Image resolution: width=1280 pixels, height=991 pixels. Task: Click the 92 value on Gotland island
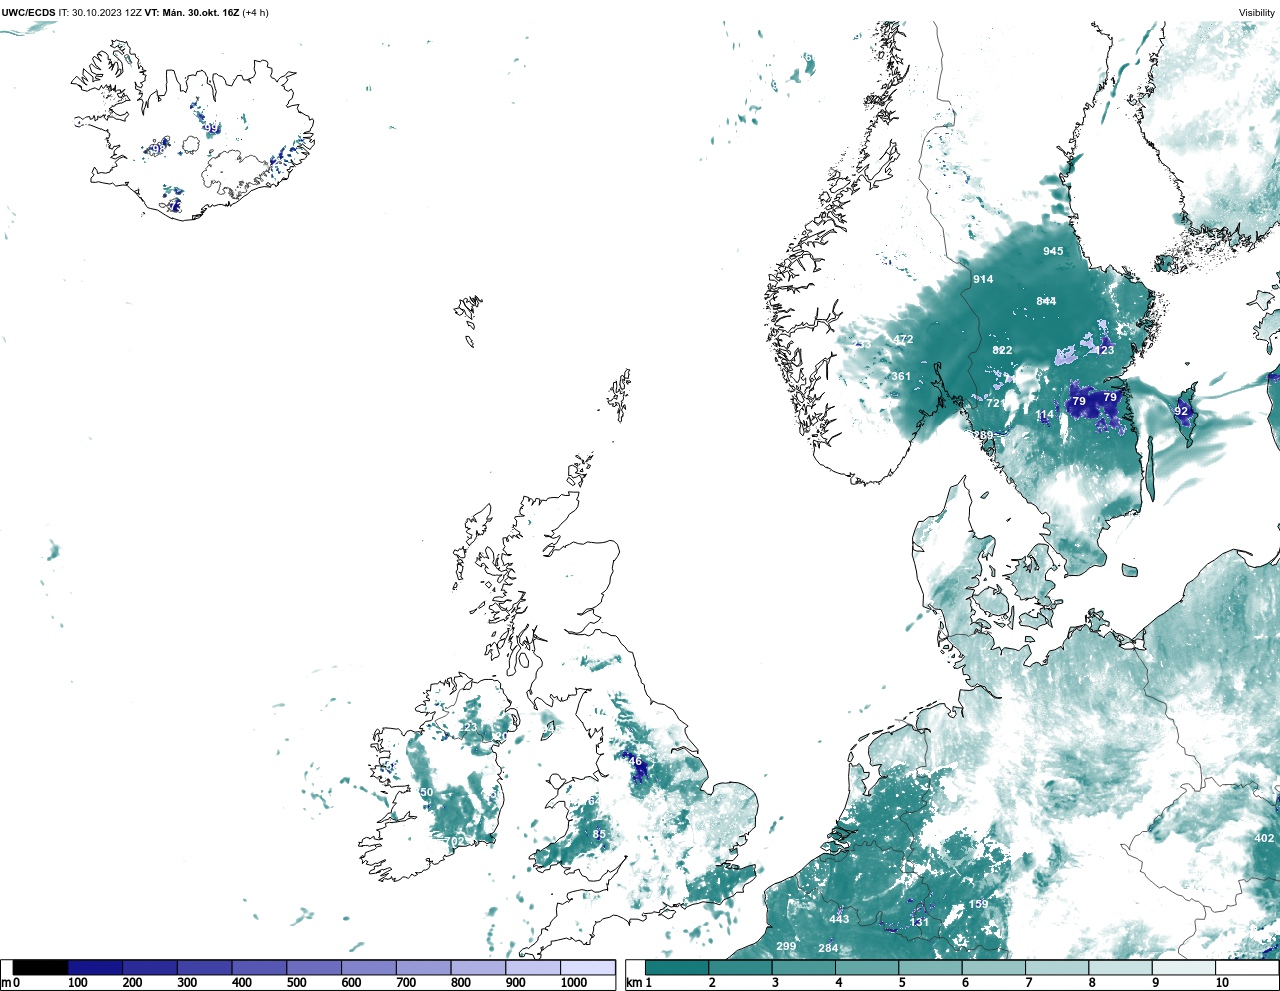pos(1181,411)
